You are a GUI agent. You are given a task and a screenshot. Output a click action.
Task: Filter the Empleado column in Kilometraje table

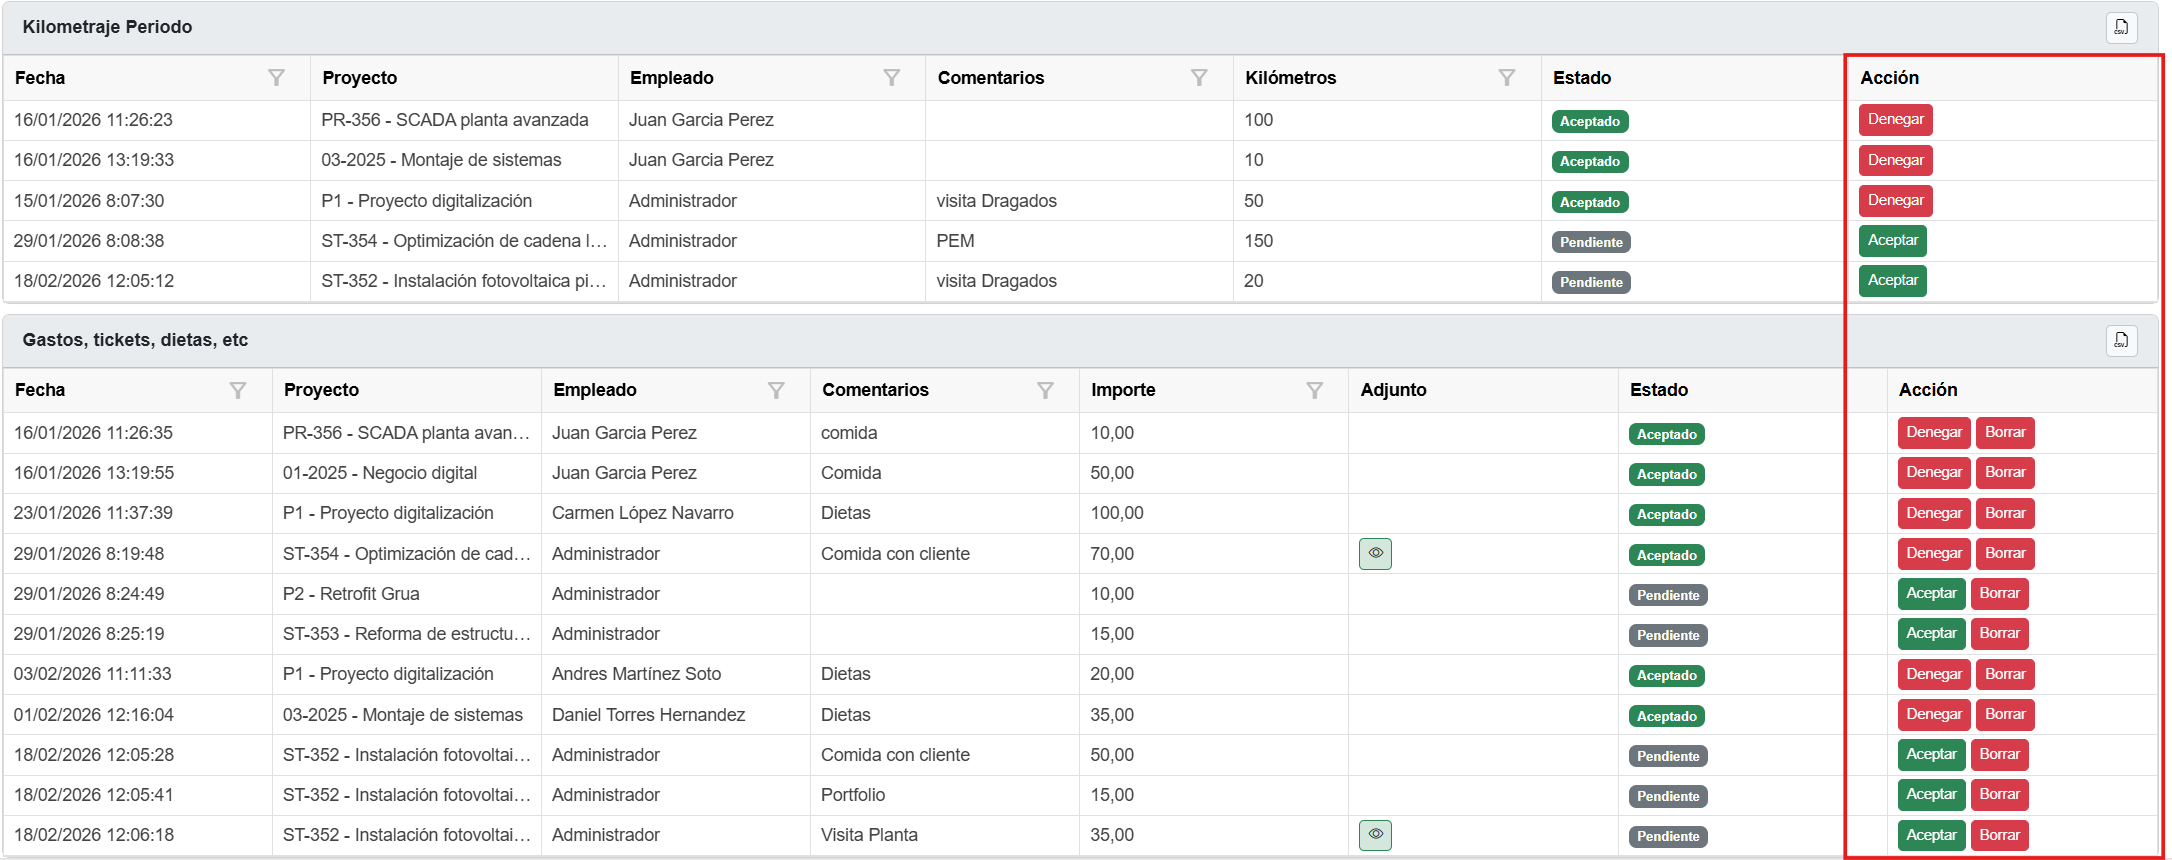pos(892,78)
